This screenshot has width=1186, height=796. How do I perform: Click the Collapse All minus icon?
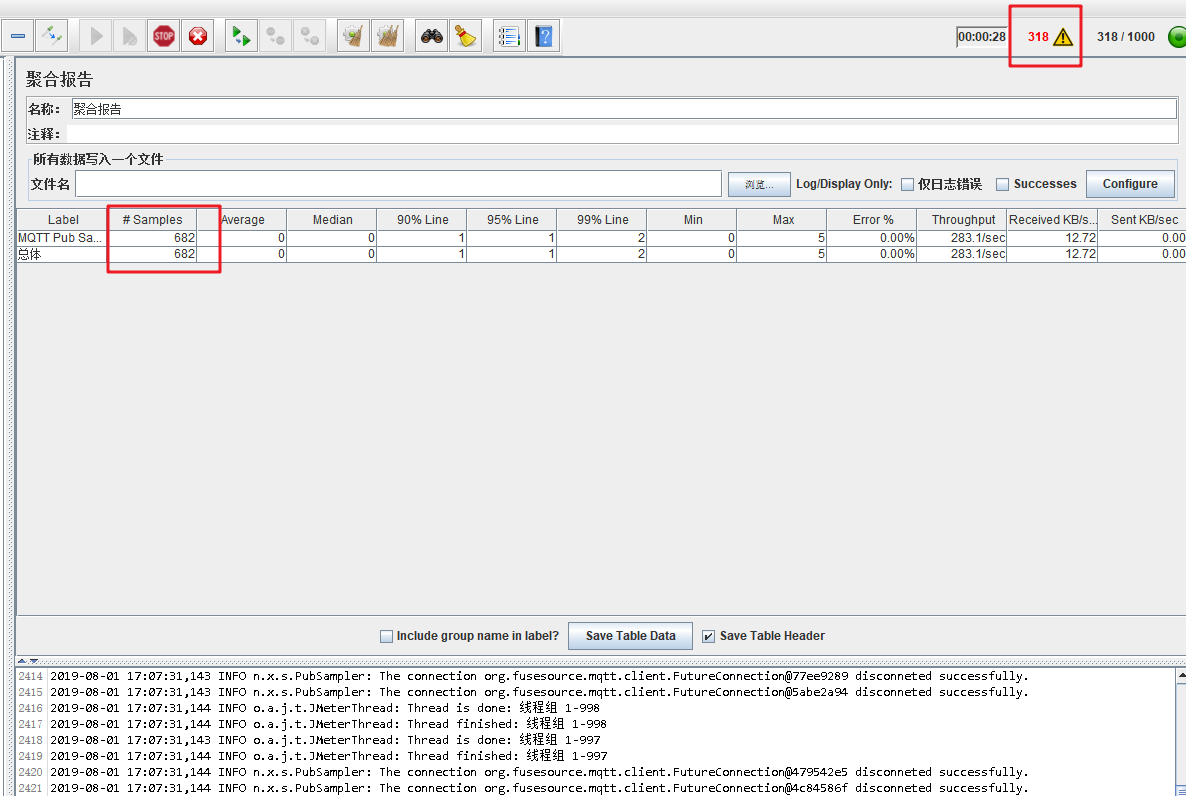(x=17, y=36)
